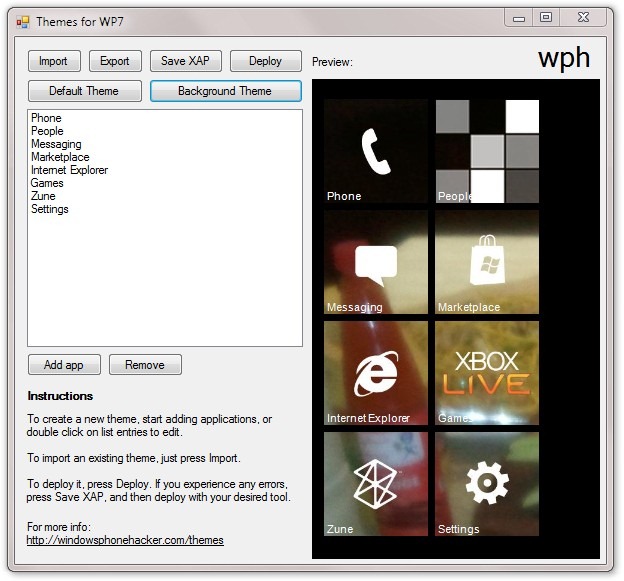This screenshot has height=581, width=624.
Task: Select the Settings gear tile
Action: [487, 484]
